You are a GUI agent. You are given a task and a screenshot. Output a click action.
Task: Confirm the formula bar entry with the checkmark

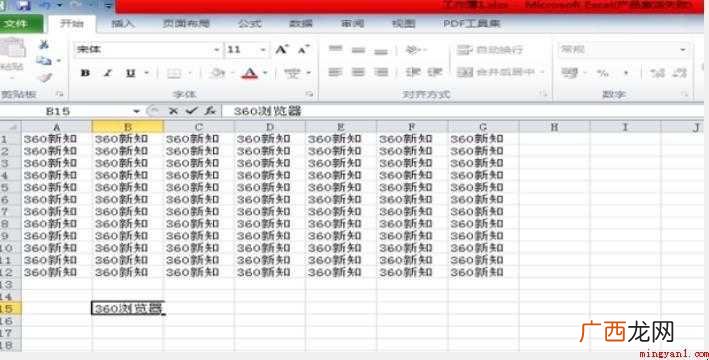click(191, 111)
